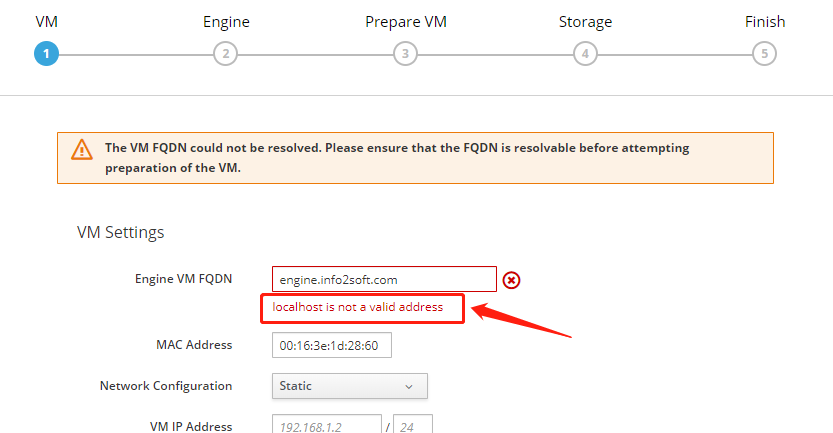Click step 1 circle for VM
The image size is (833, 433).
point(46,54)
